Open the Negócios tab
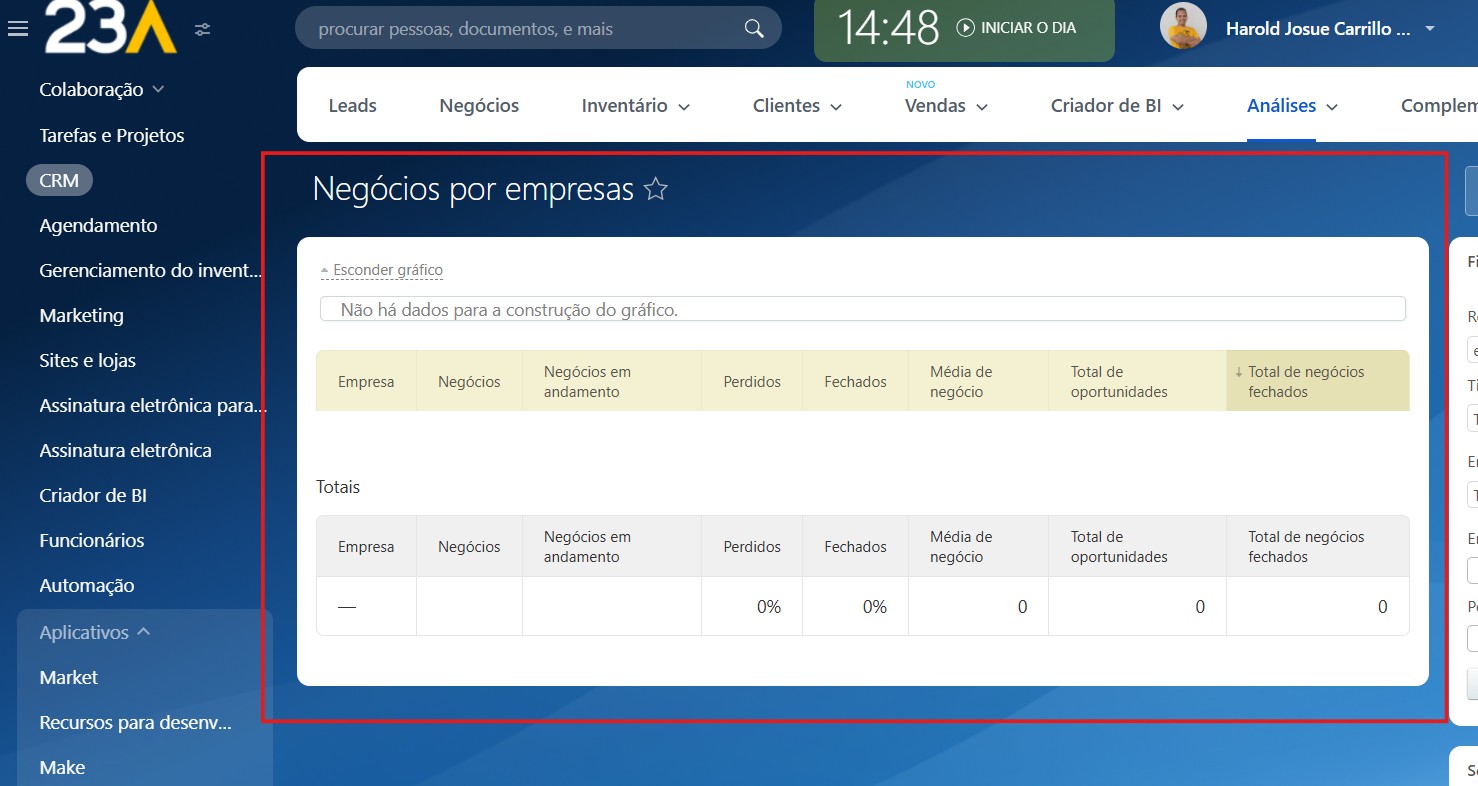1478x786 pixels. [479, 106]
